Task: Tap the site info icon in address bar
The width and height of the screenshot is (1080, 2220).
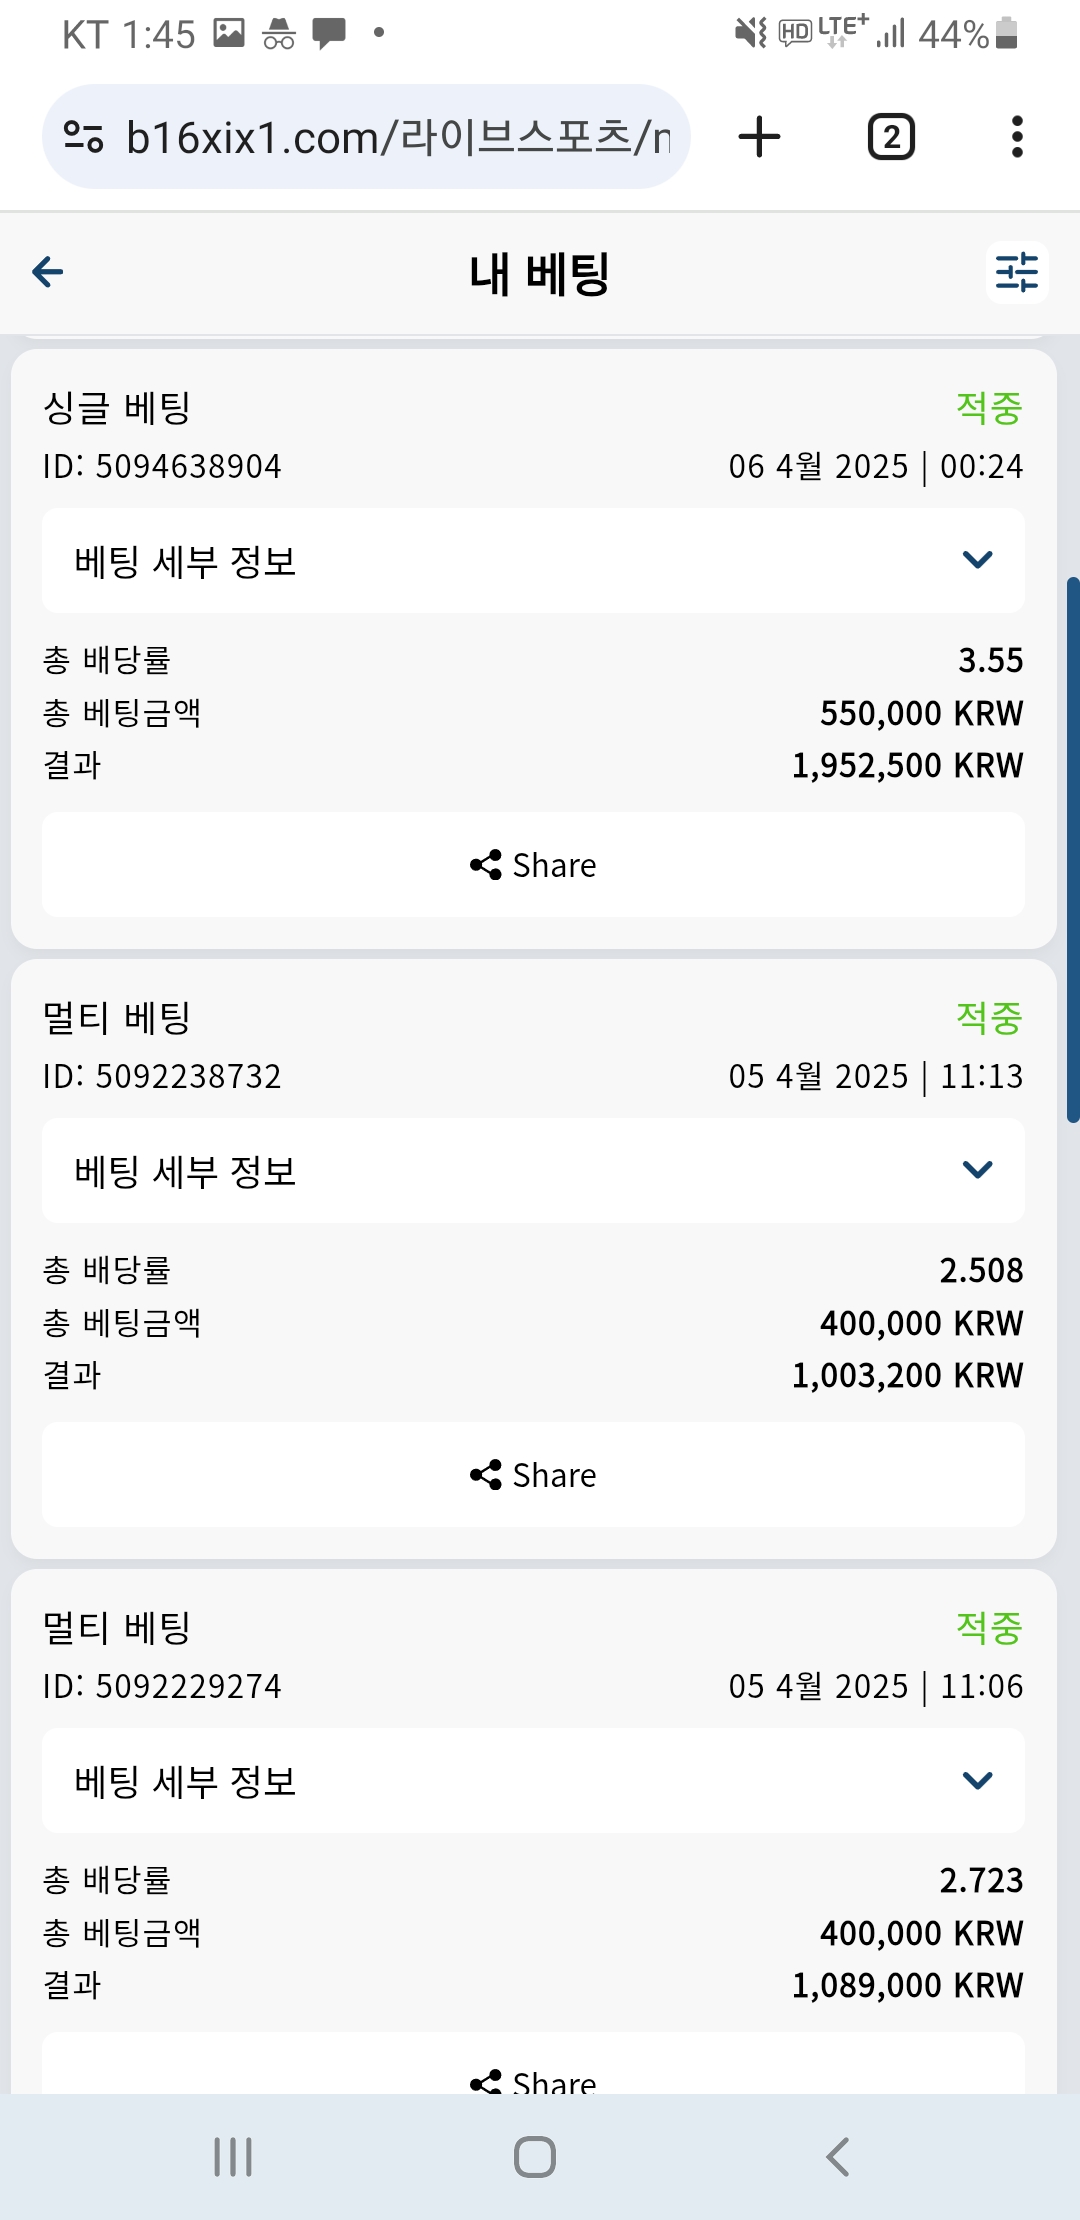Action: point(83,137)
